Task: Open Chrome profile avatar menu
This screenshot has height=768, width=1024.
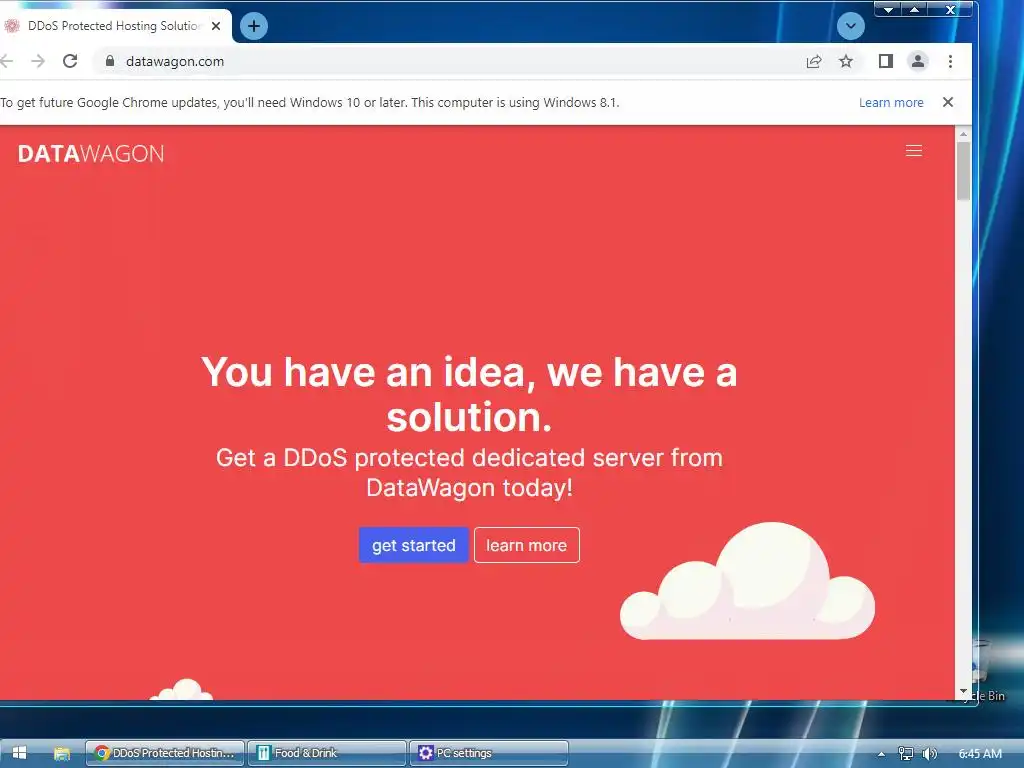Action: [918, 61]
